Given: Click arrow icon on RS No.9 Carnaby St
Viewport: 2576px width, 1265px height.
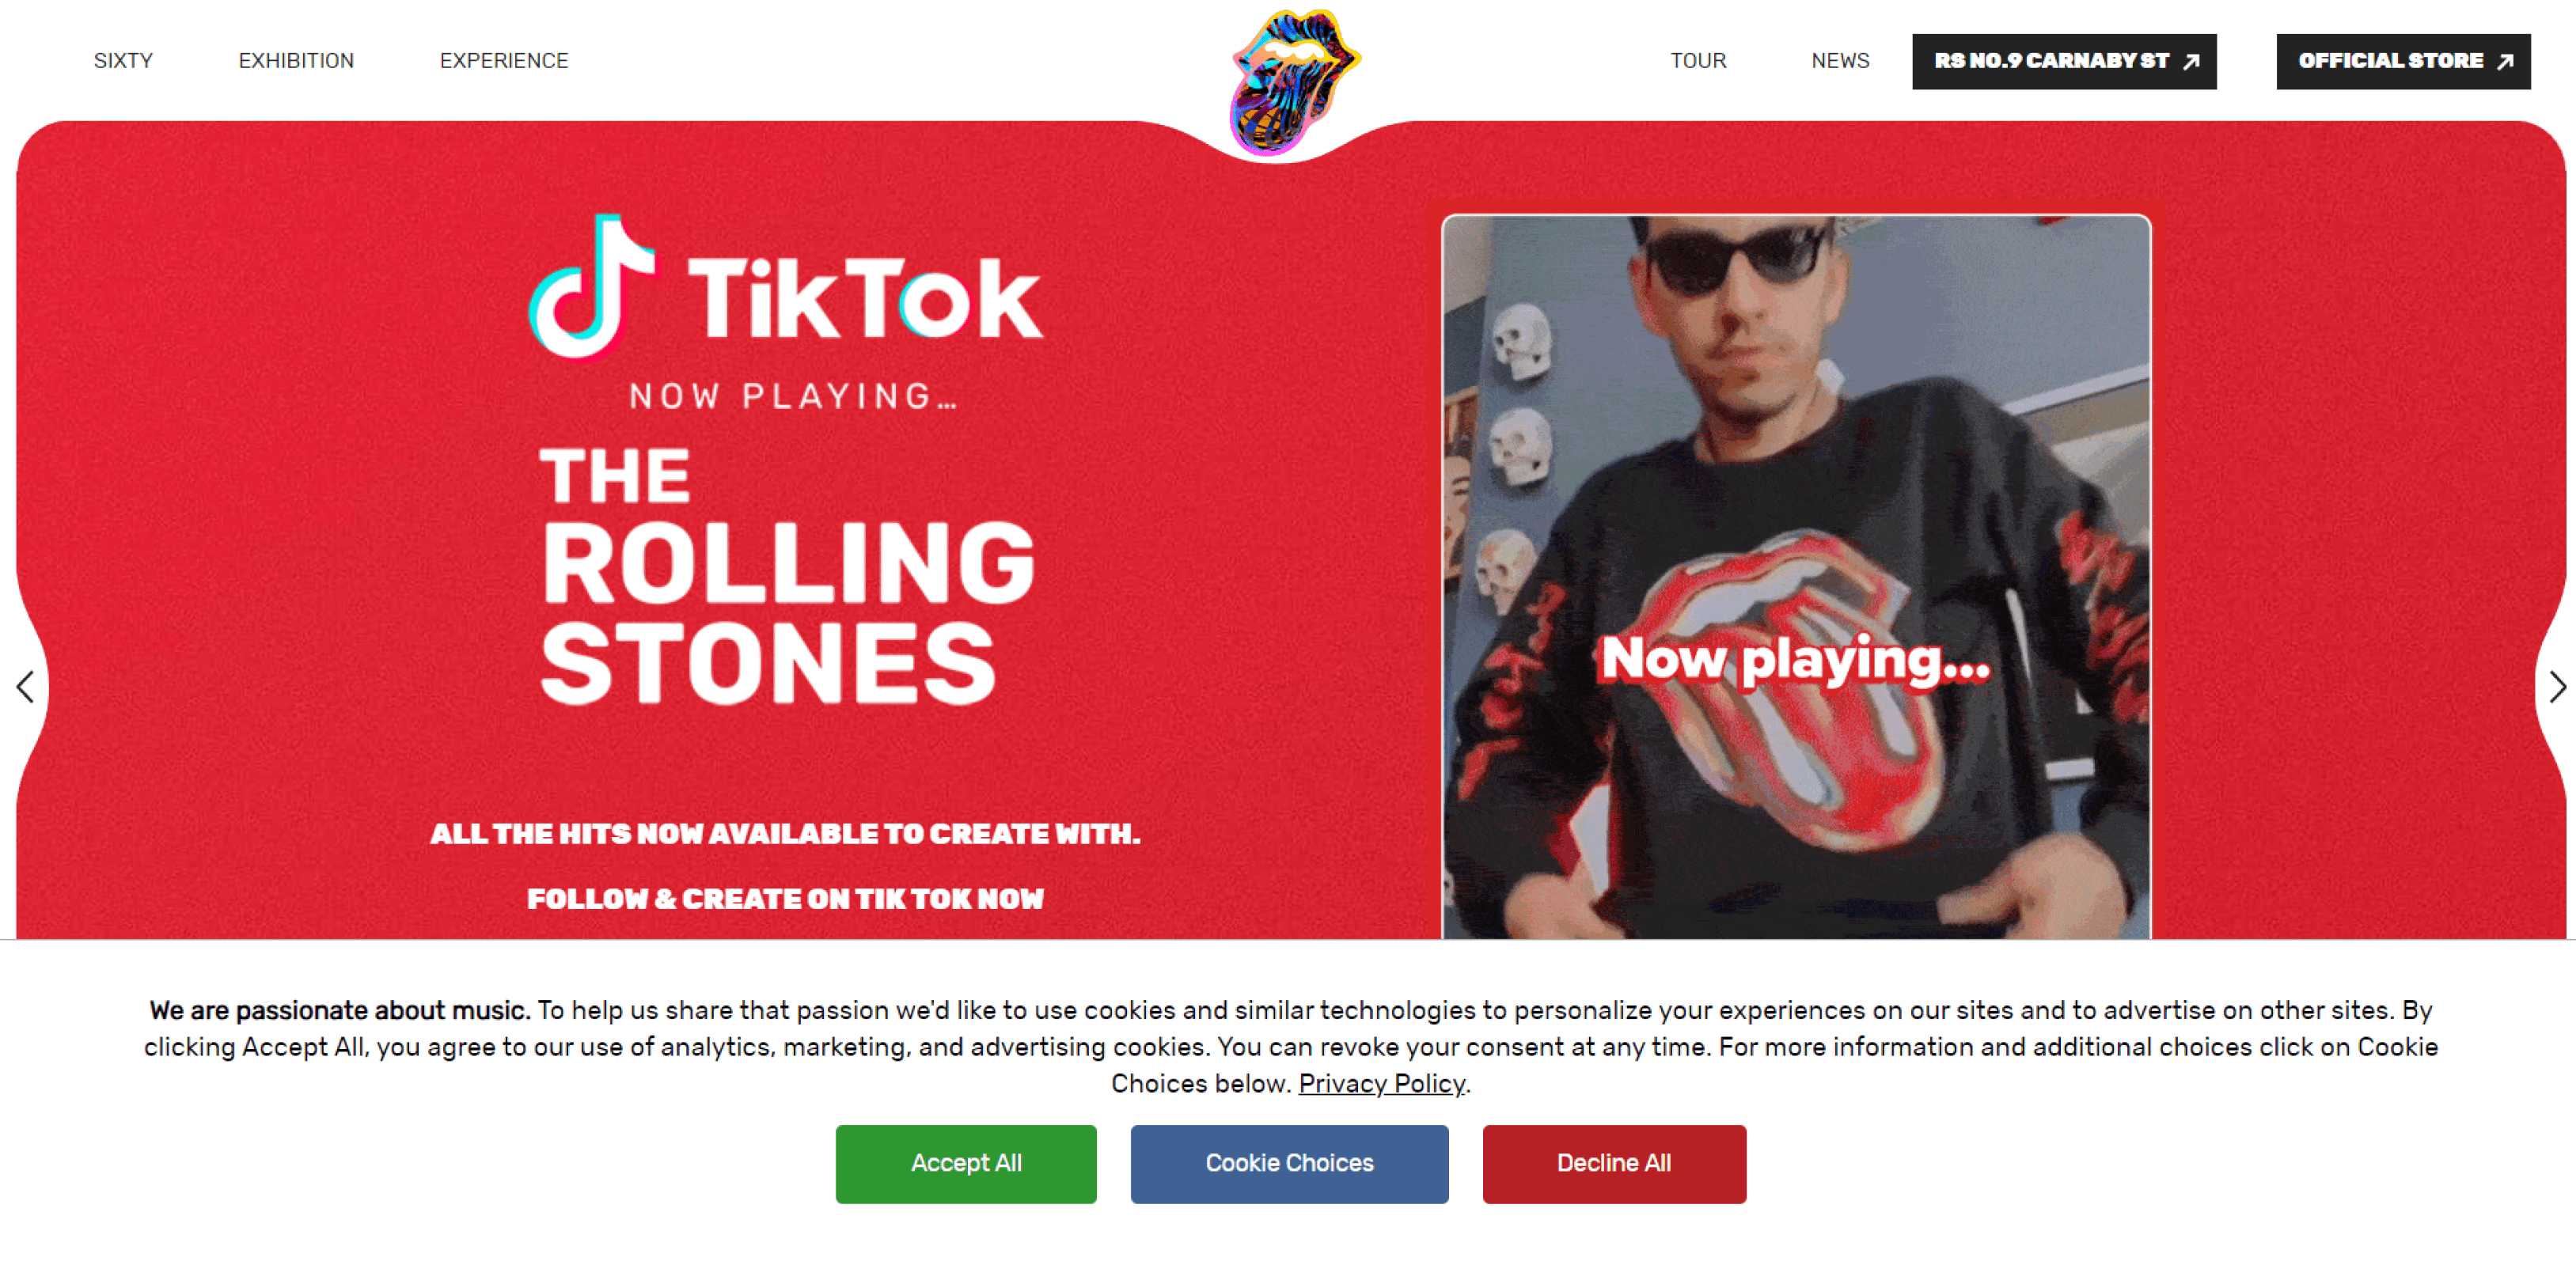Looking at the screenshot, I should click(x=2191, y=62).
